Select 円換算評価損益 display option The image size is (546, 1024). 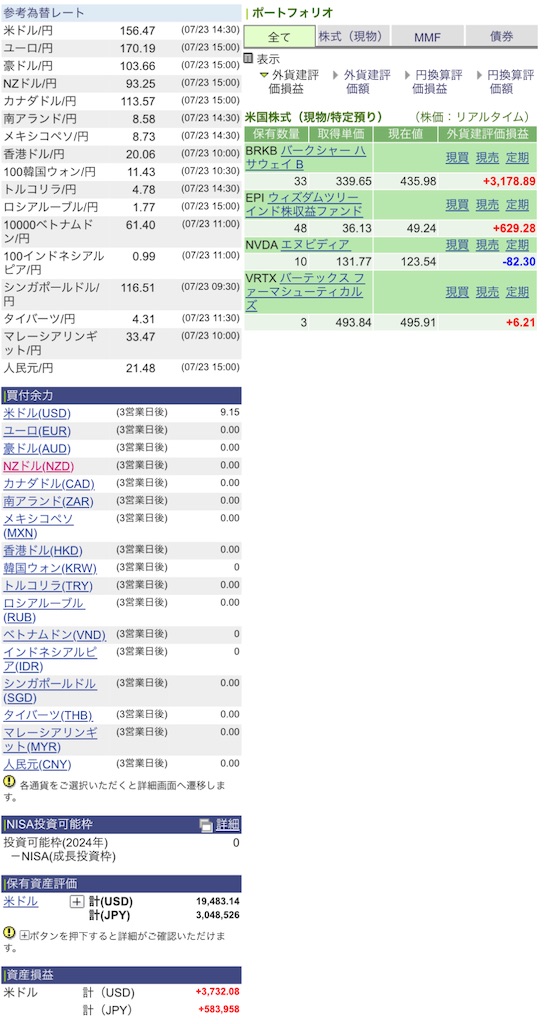(438, 82)
